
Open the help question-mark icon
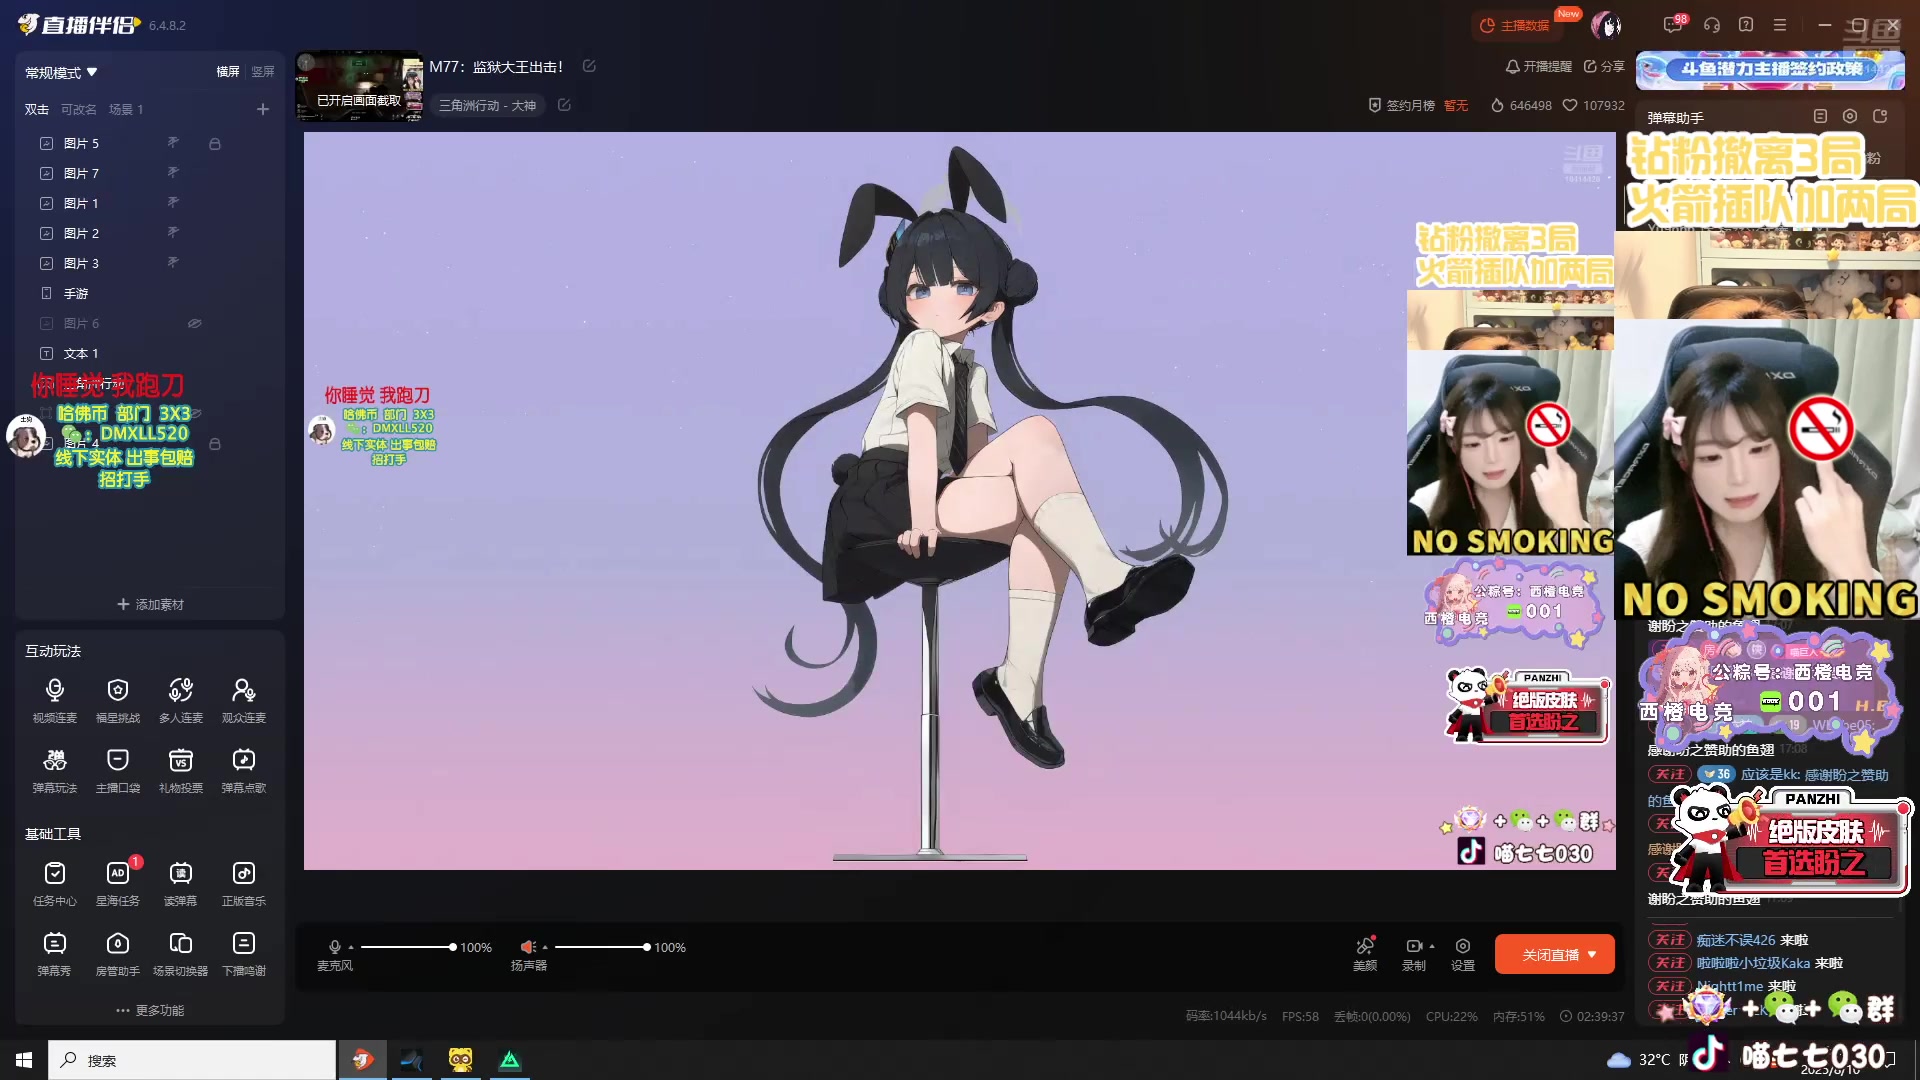pyautogui.click(x=1746, y=25)
